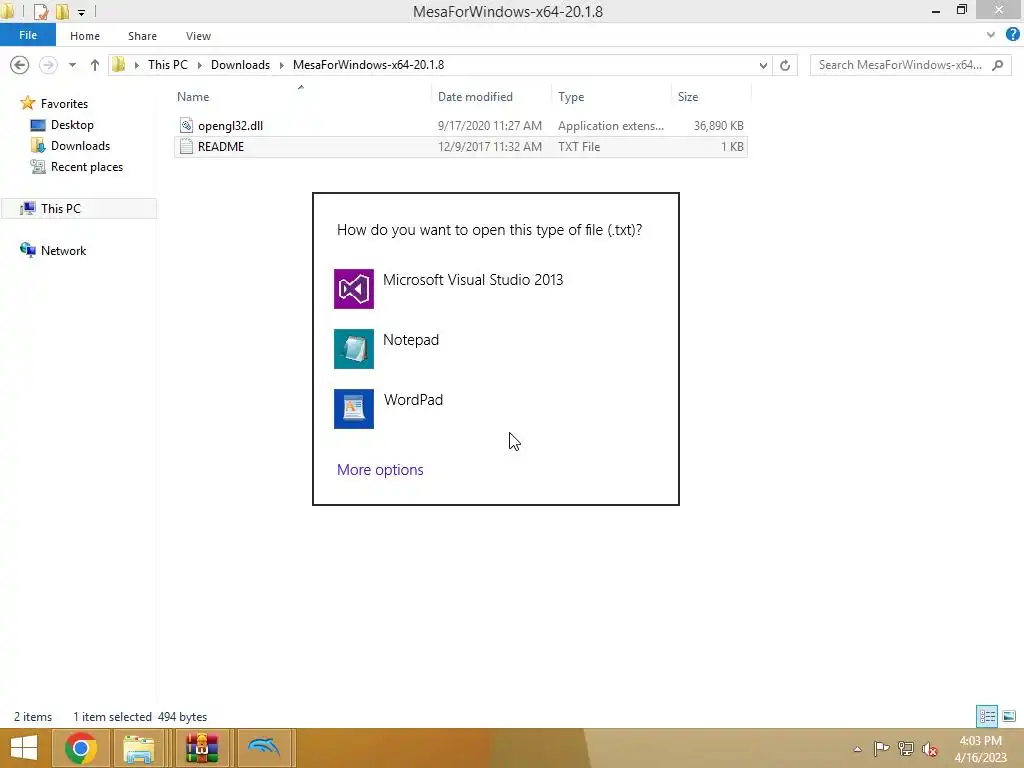Click the search magnifier icon

coord(997,65)
